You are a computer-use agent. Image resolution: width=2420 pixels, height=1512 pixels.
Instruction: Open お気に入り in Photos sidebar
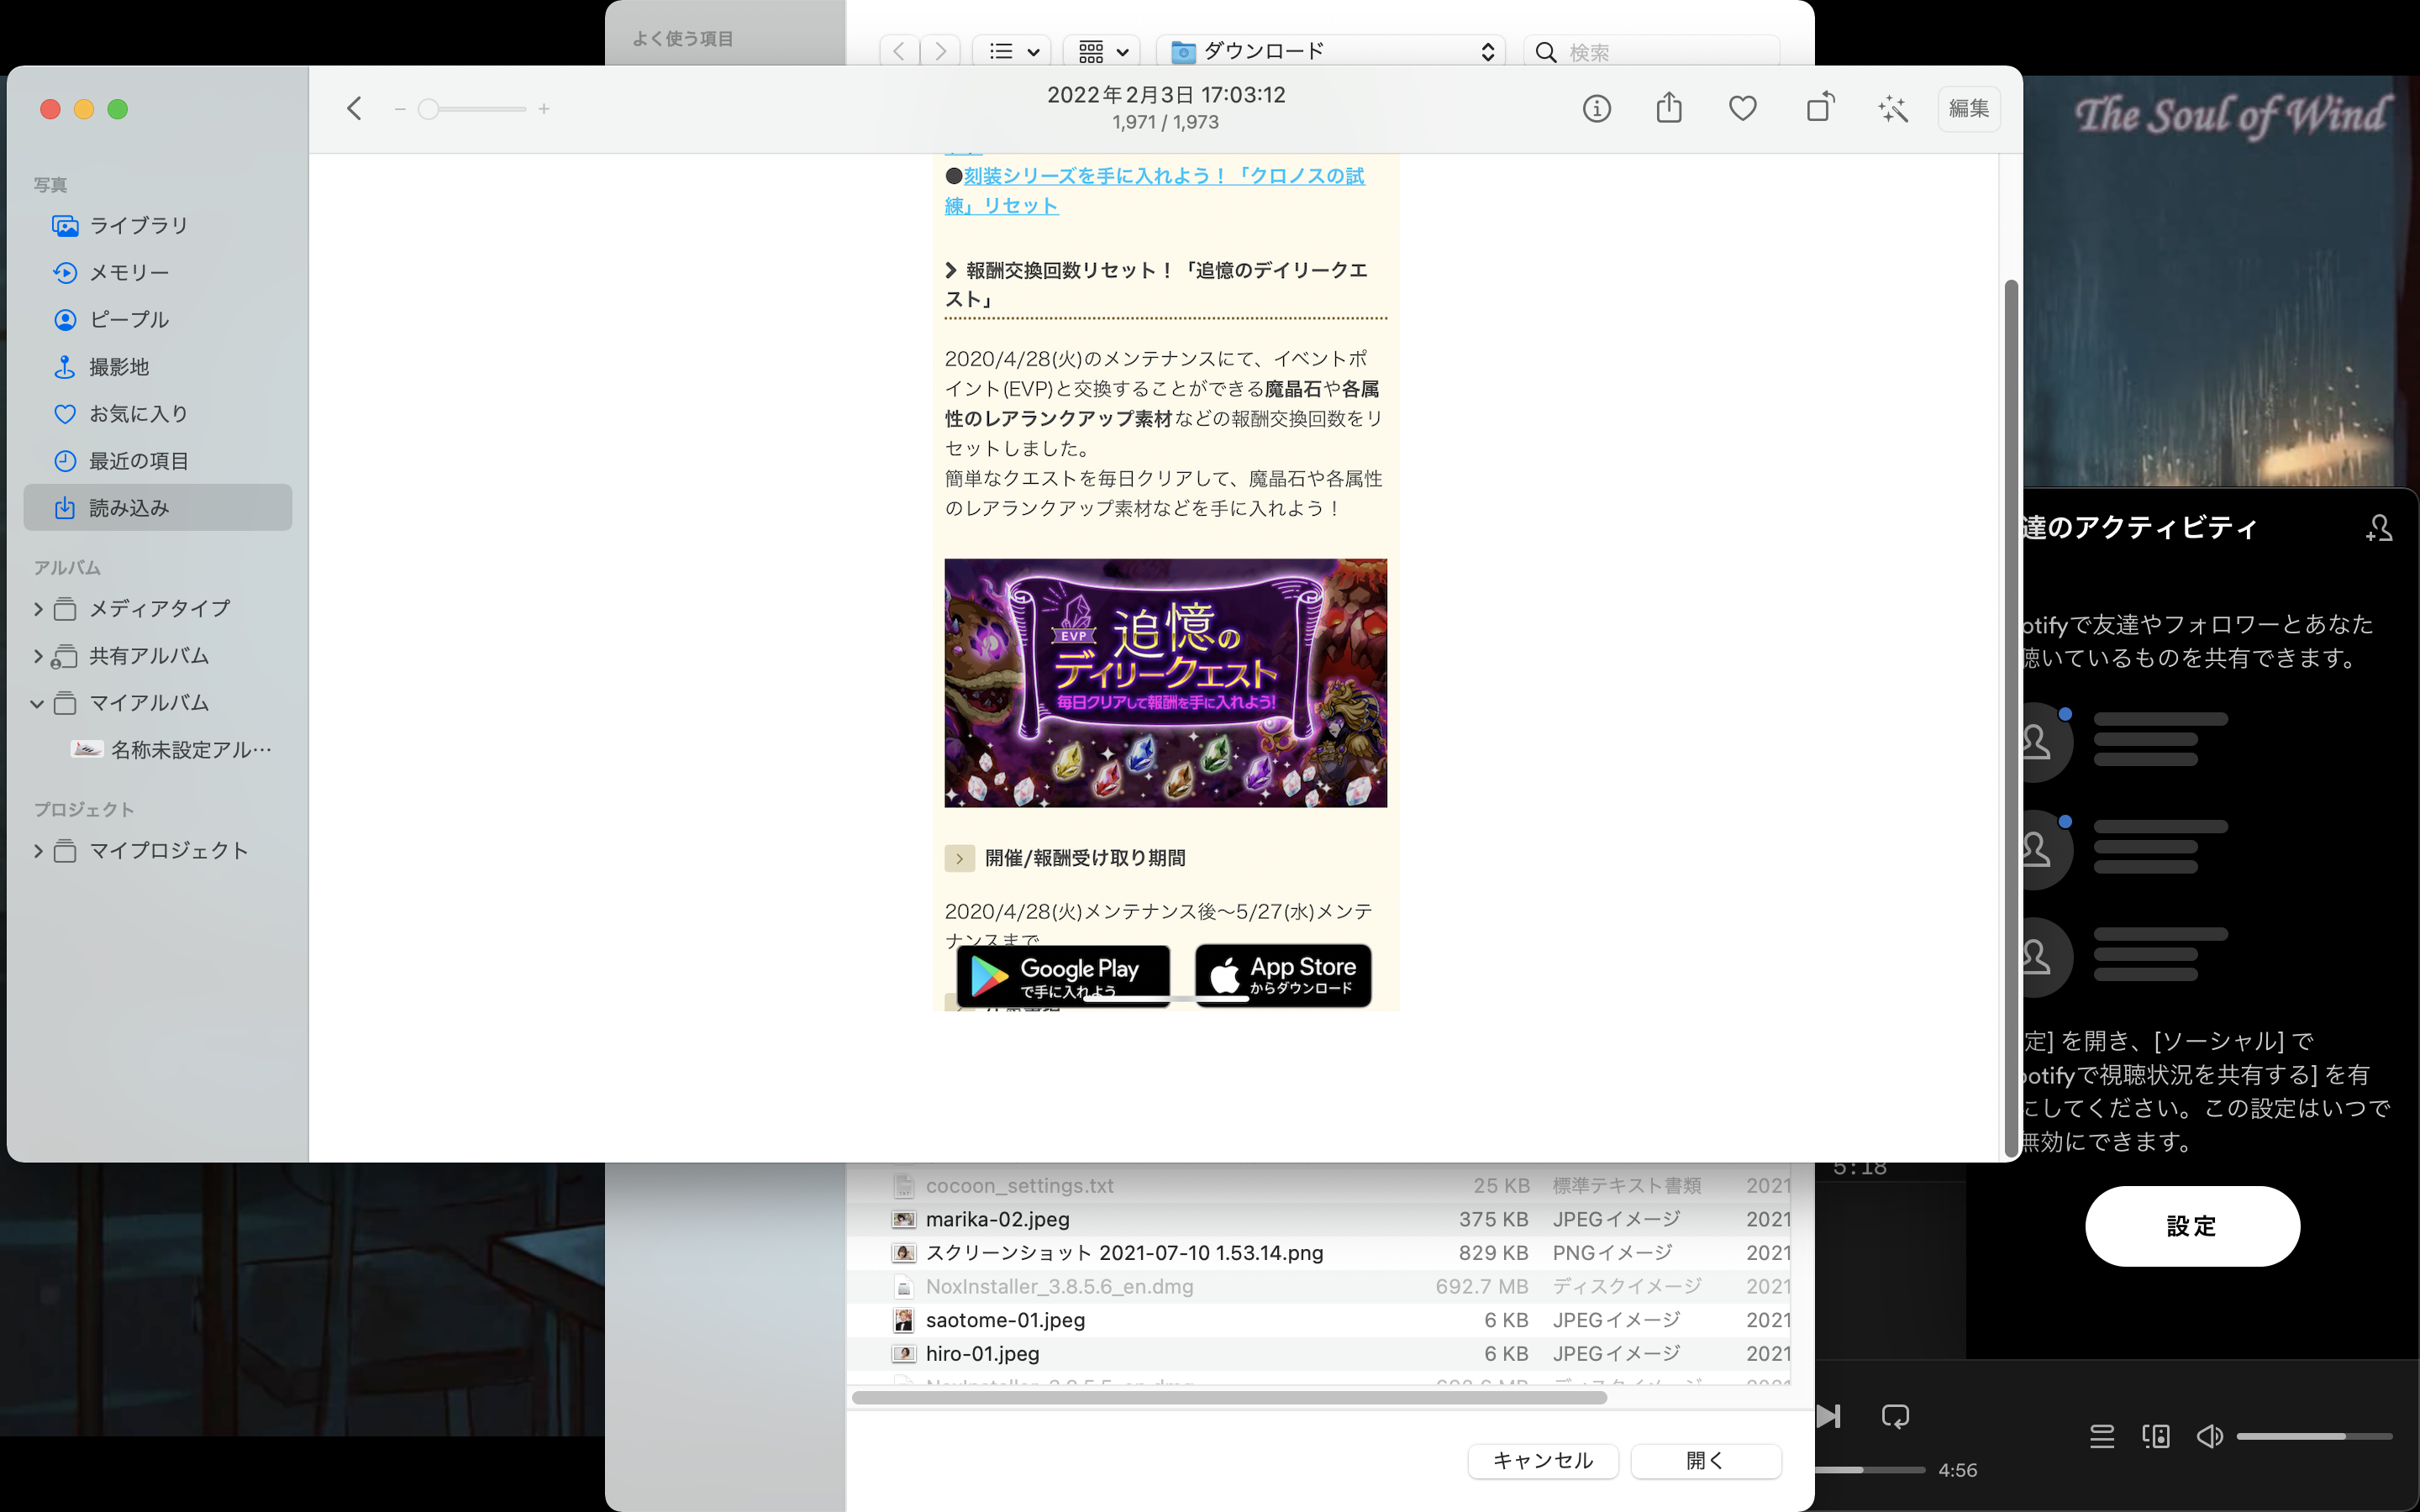(158, 413)
